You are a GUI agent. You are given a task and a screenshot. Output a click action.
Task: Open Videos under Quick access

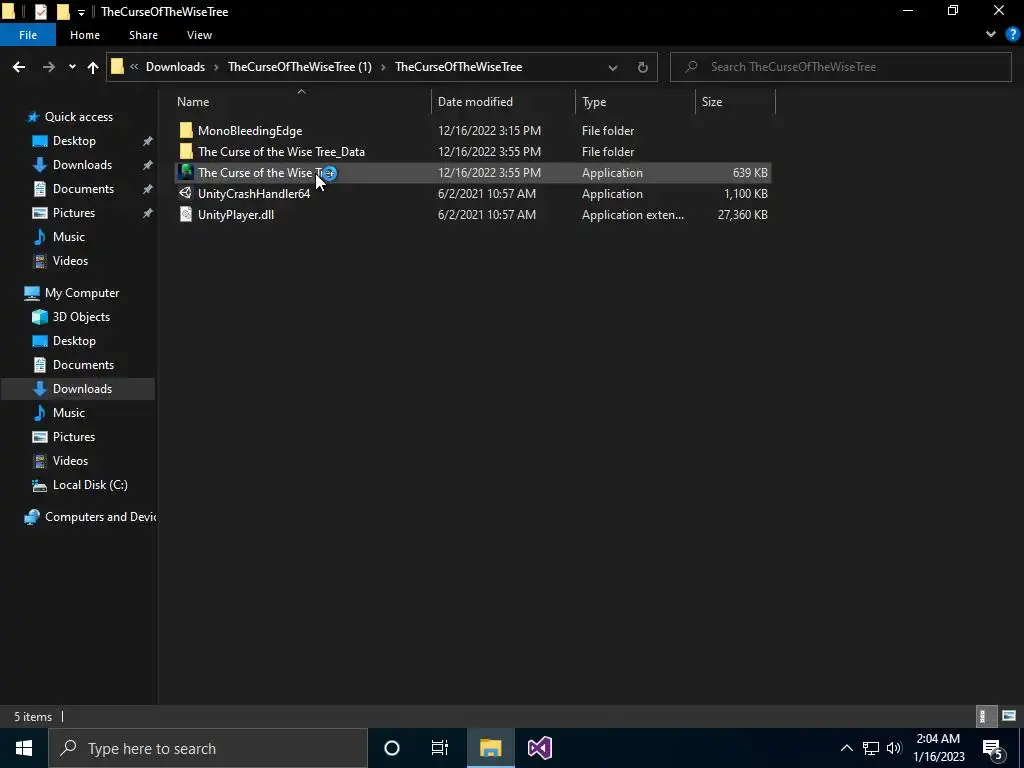70,261
